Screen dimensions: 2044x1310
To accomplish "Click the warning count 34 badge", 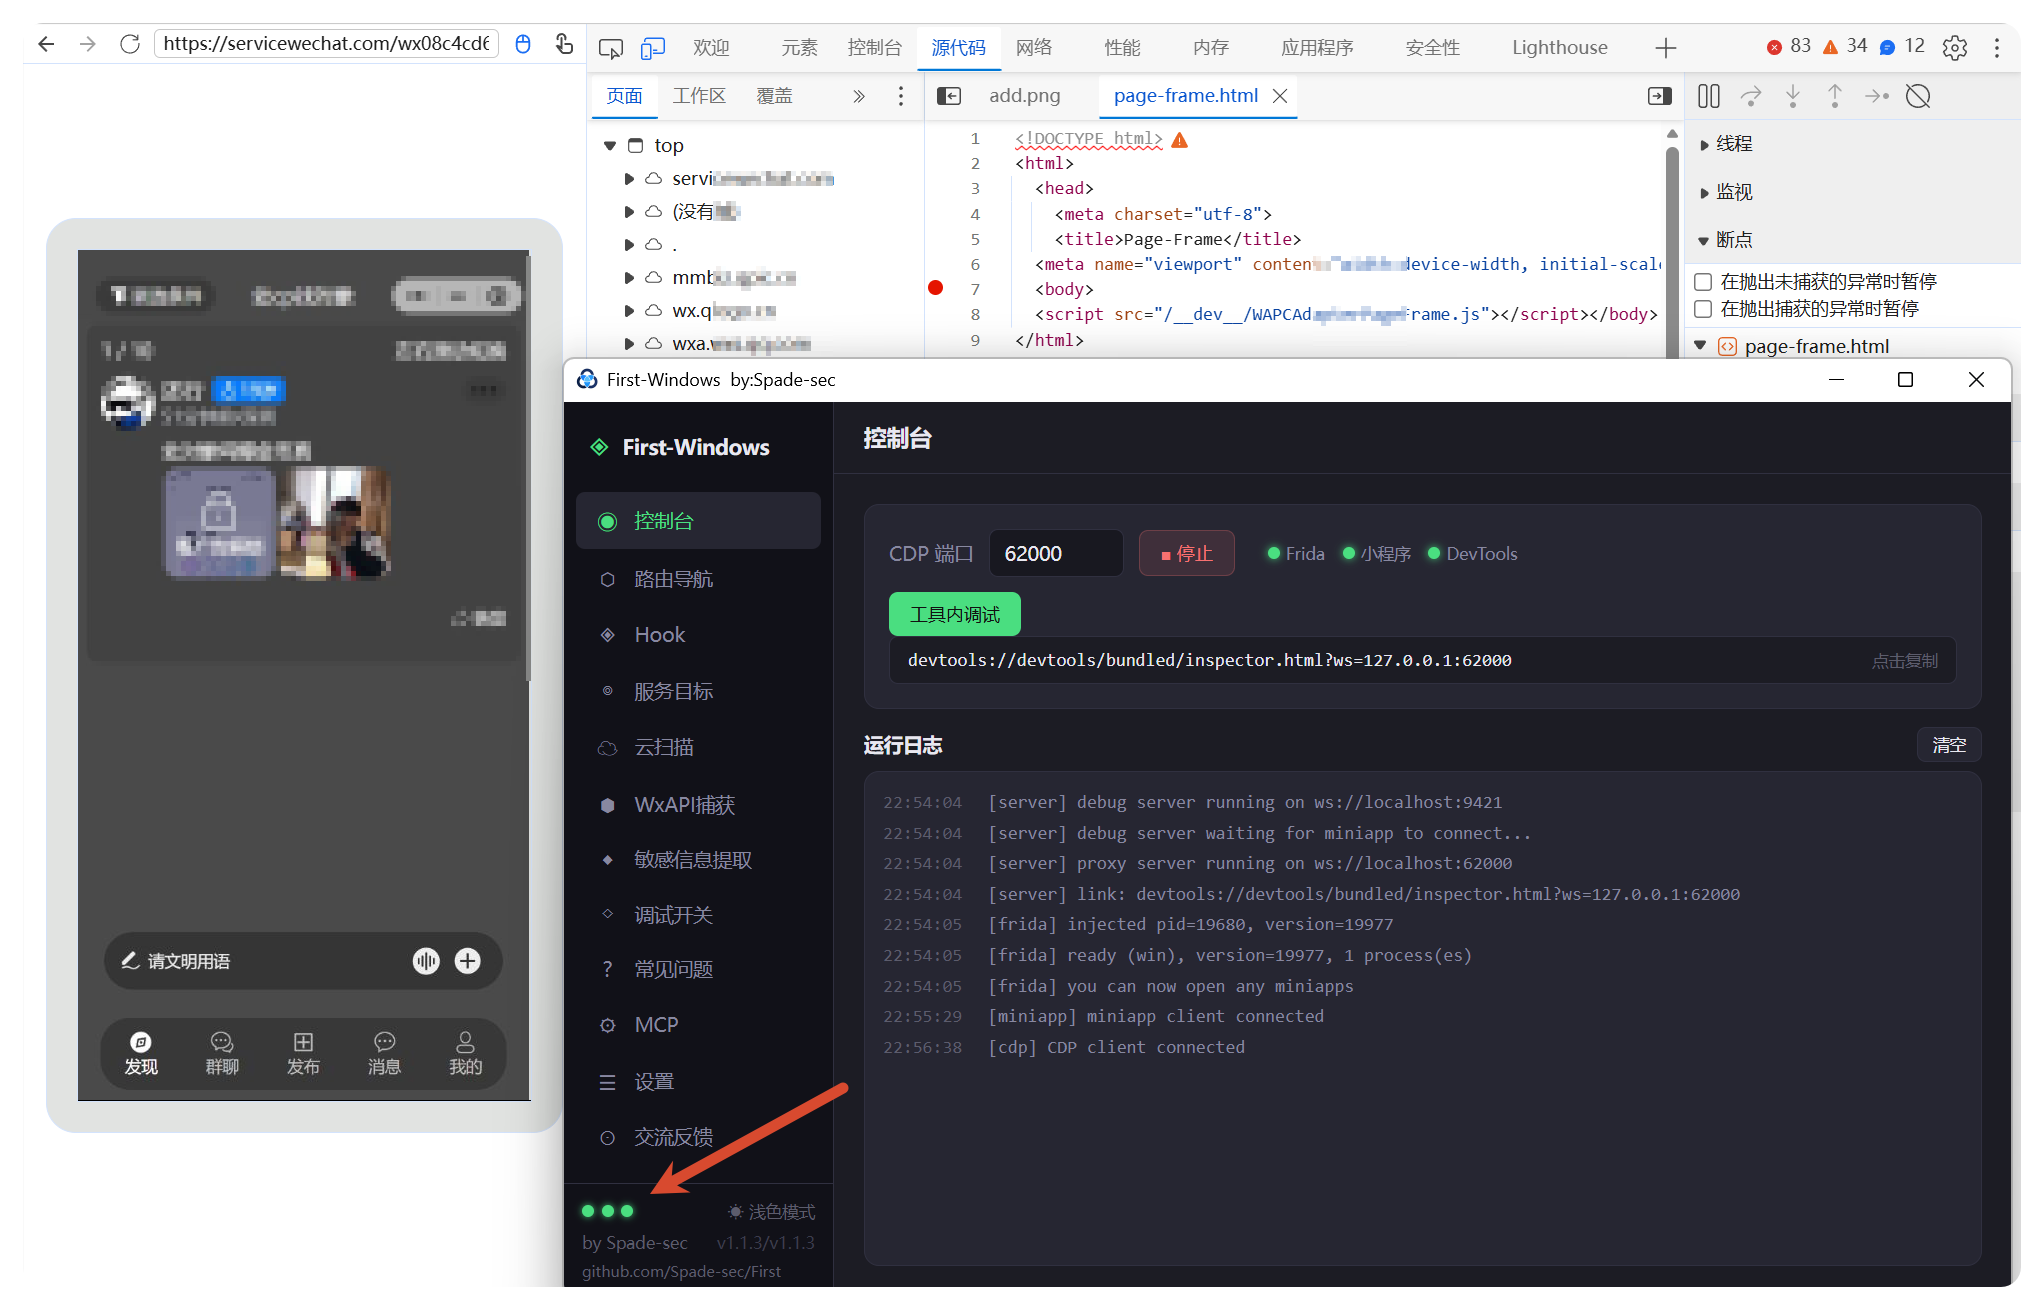I will click(1845, 46).
